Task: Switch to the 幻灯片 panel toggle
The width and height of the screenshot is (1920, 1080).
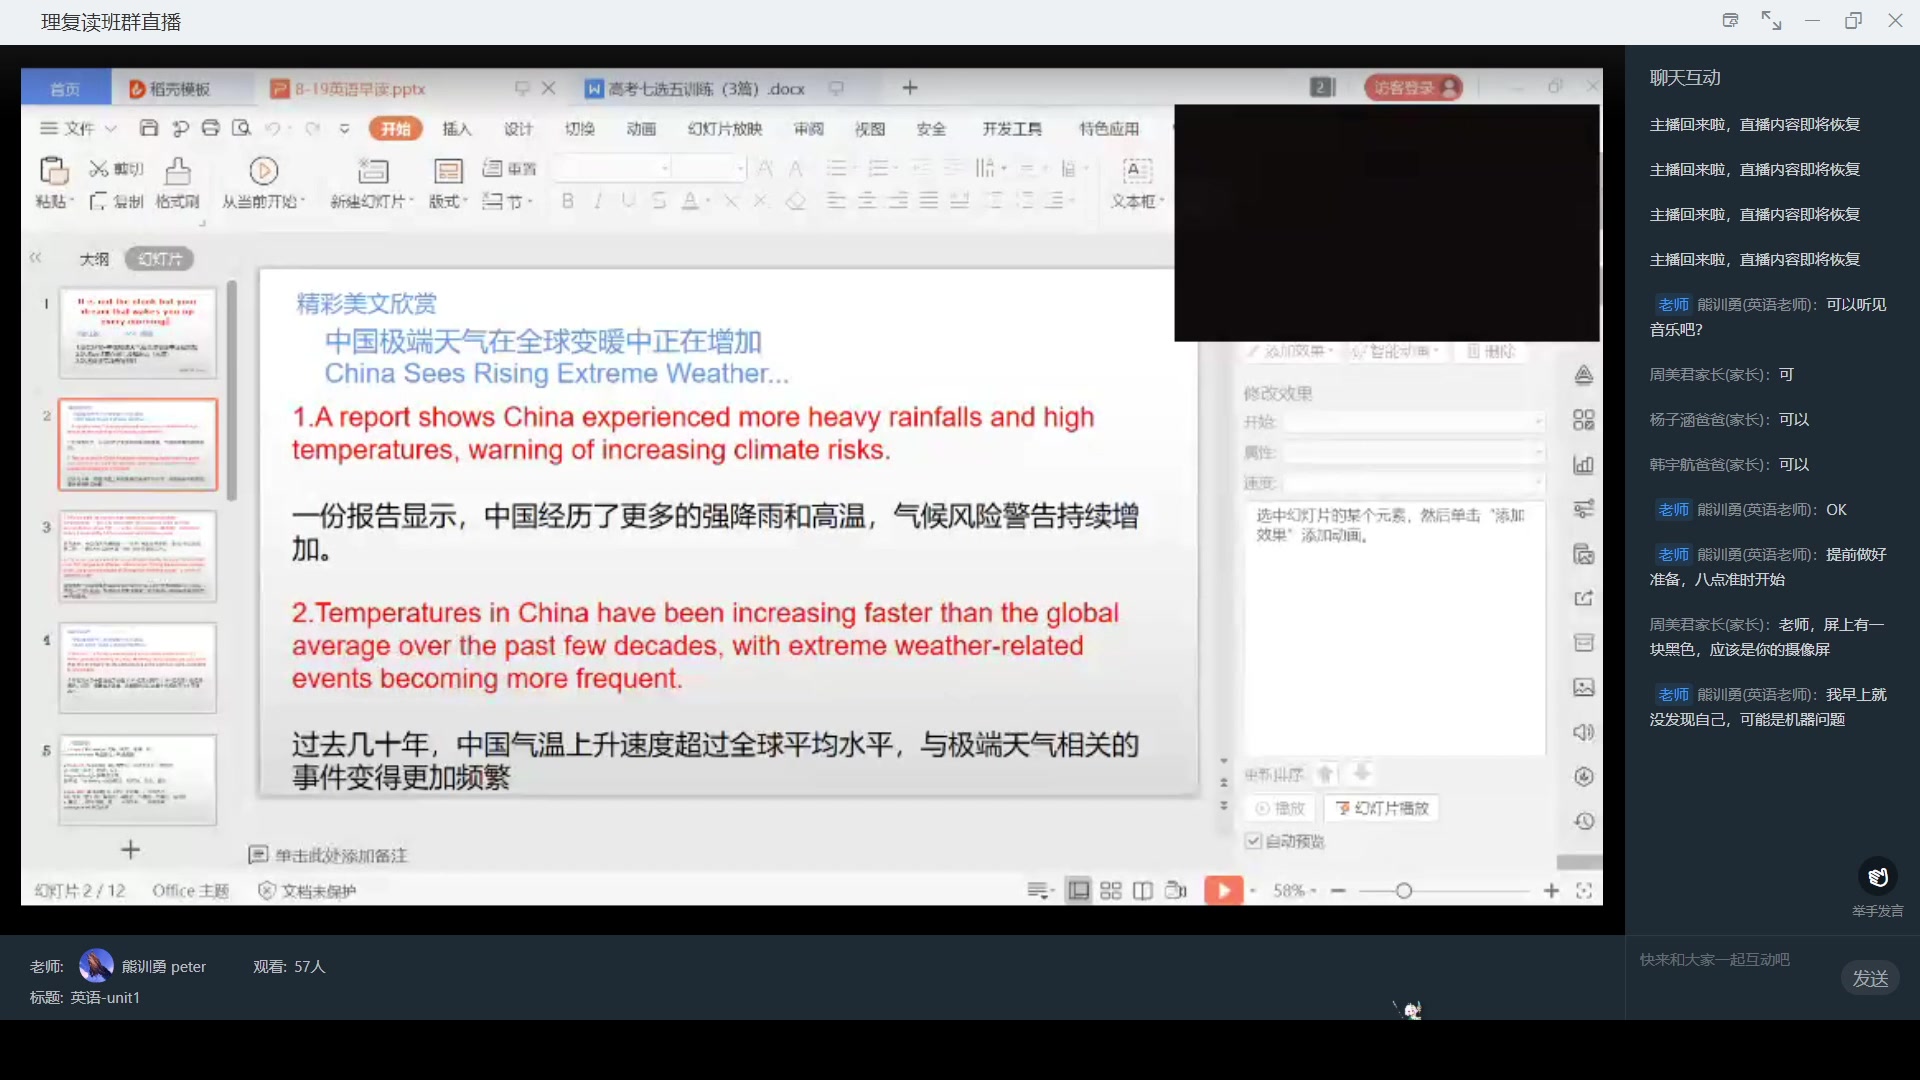Action: pyautogui.click(x=160, y=259)
